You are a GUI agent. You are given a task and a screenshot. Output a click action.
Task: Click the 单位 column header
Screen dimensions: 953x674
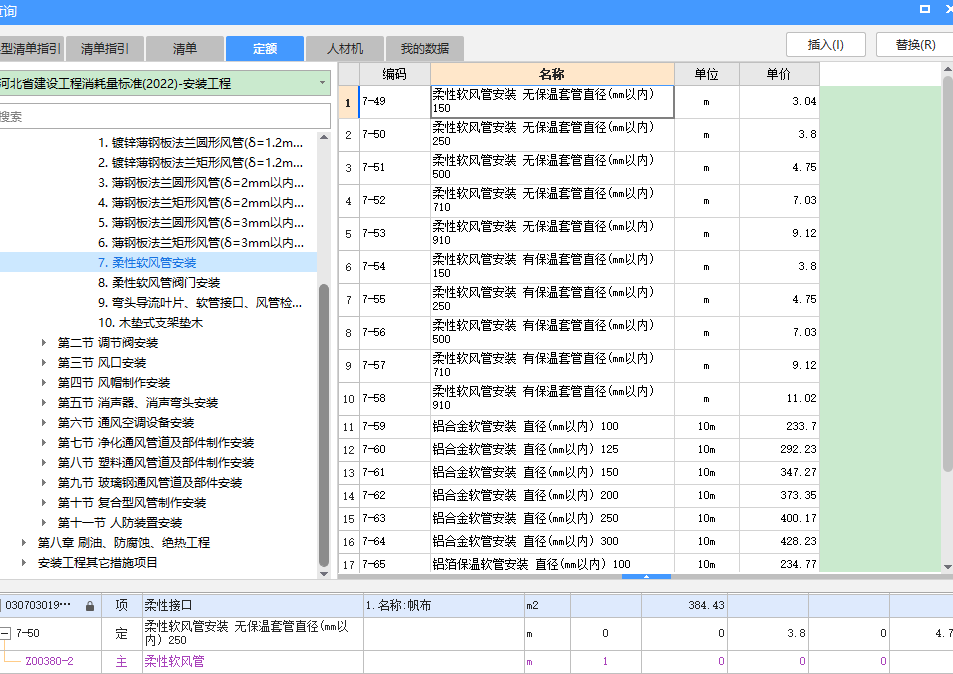click(x=707, y=74)
